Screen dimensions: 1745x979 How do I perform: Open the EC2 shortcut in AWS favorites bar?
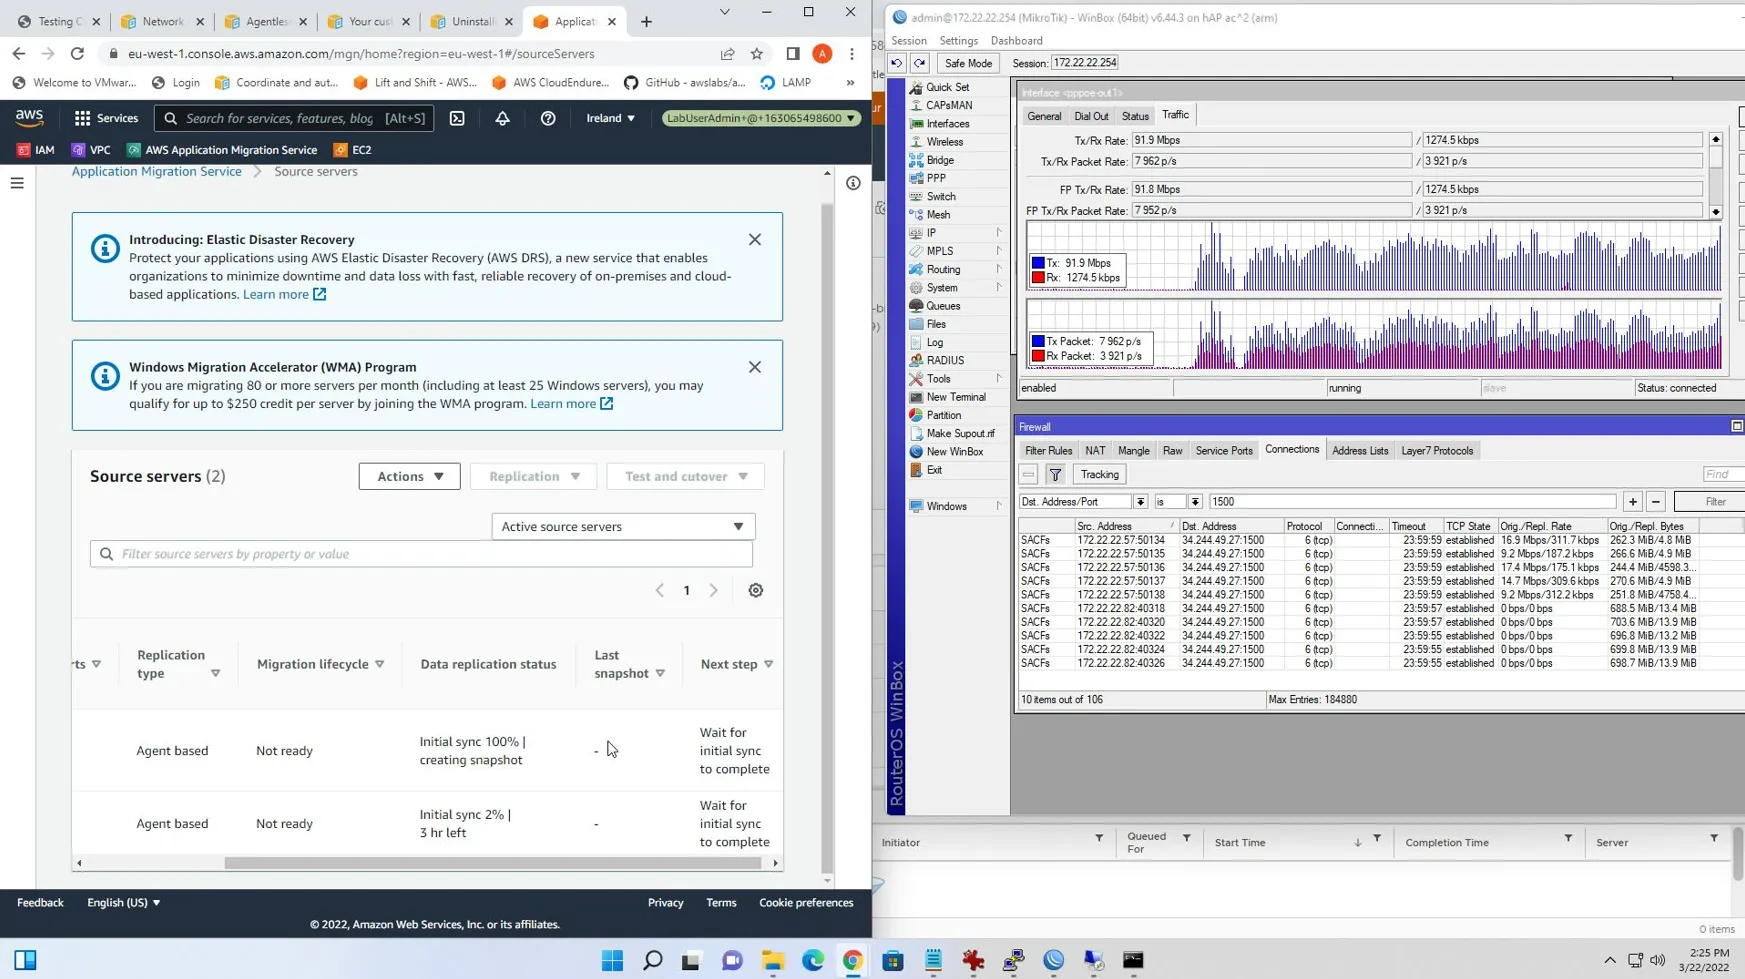352,150
